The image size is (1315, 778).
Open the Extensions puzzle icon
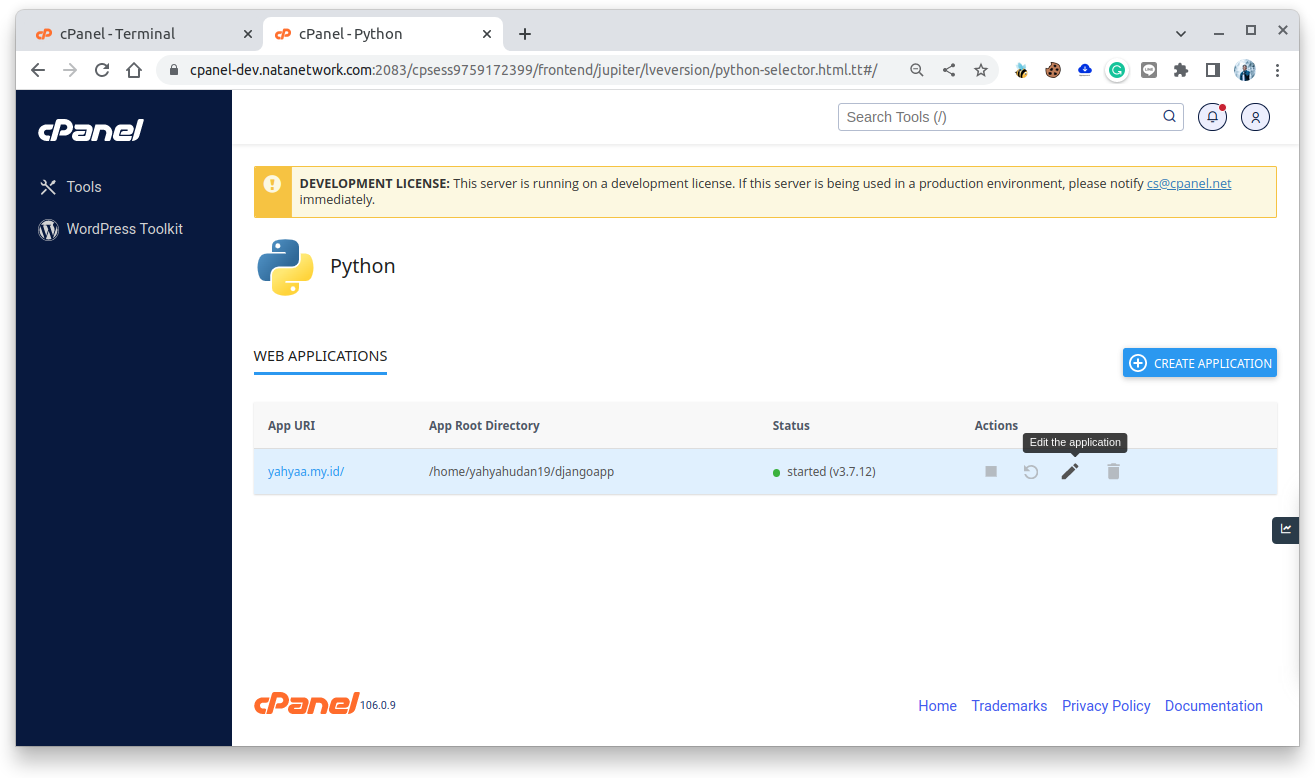click(1181, 70)
